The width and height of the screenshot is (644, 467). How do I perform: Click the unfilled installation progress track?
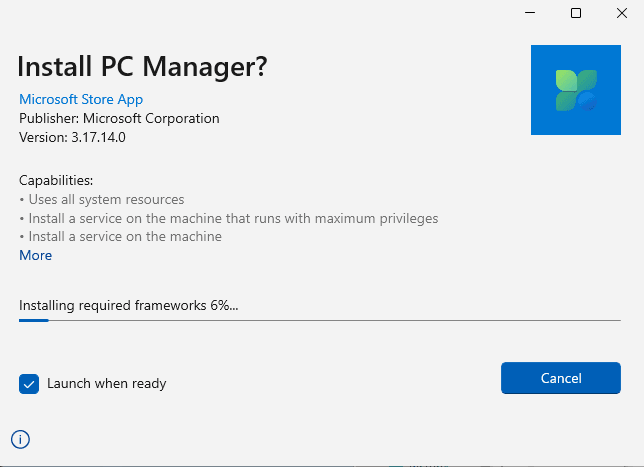pos(330,320)
